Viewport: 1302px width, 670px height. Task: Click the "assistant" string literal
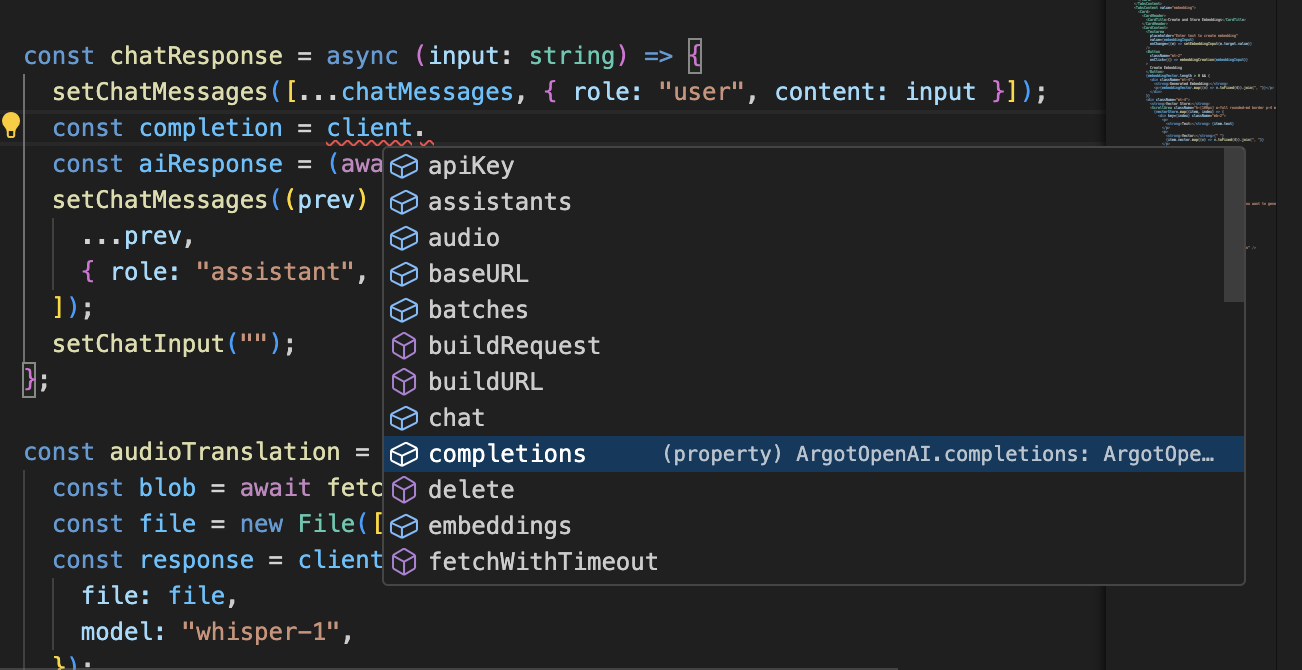(275, 272)
